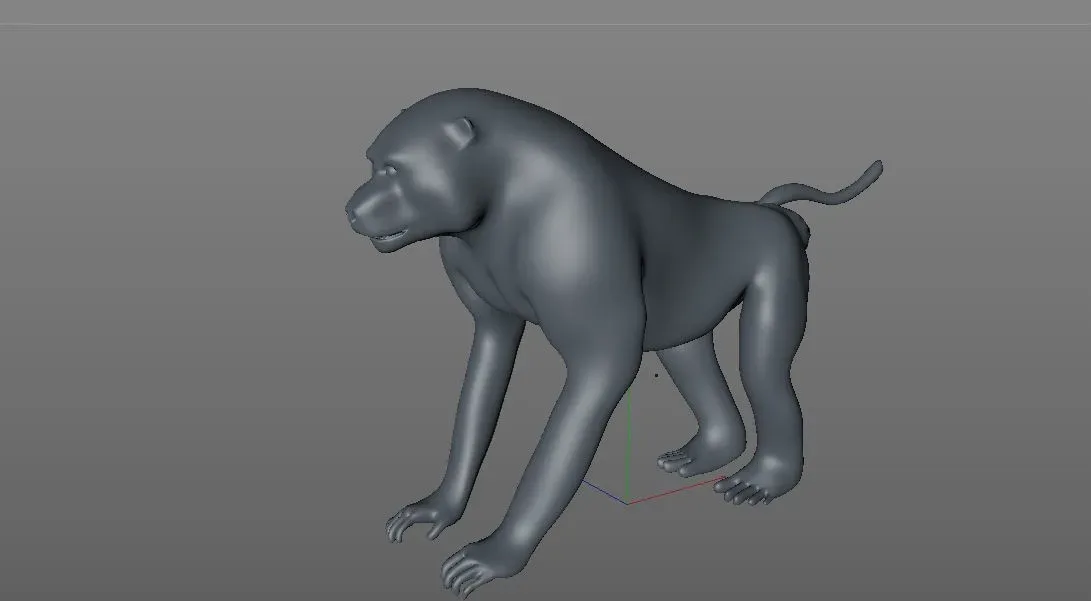Click the gizmo origin where axes meet

[x=630, y=502]
